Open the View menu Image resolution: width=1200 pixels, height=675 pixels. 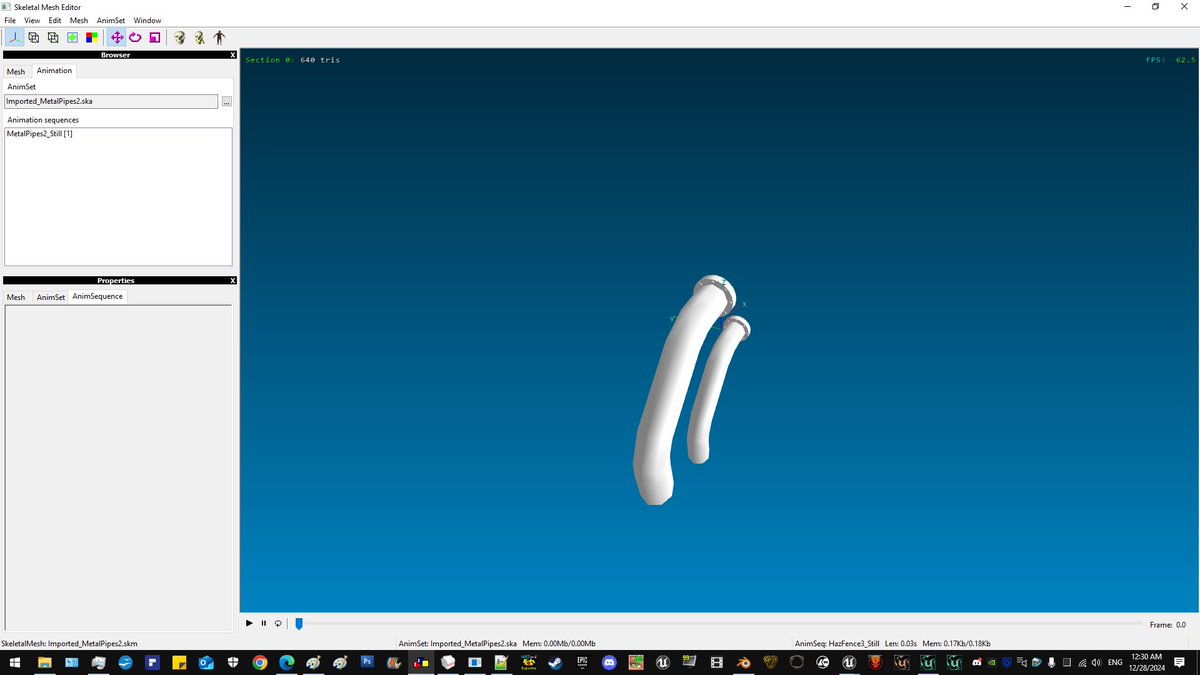[x=33, y=20]
